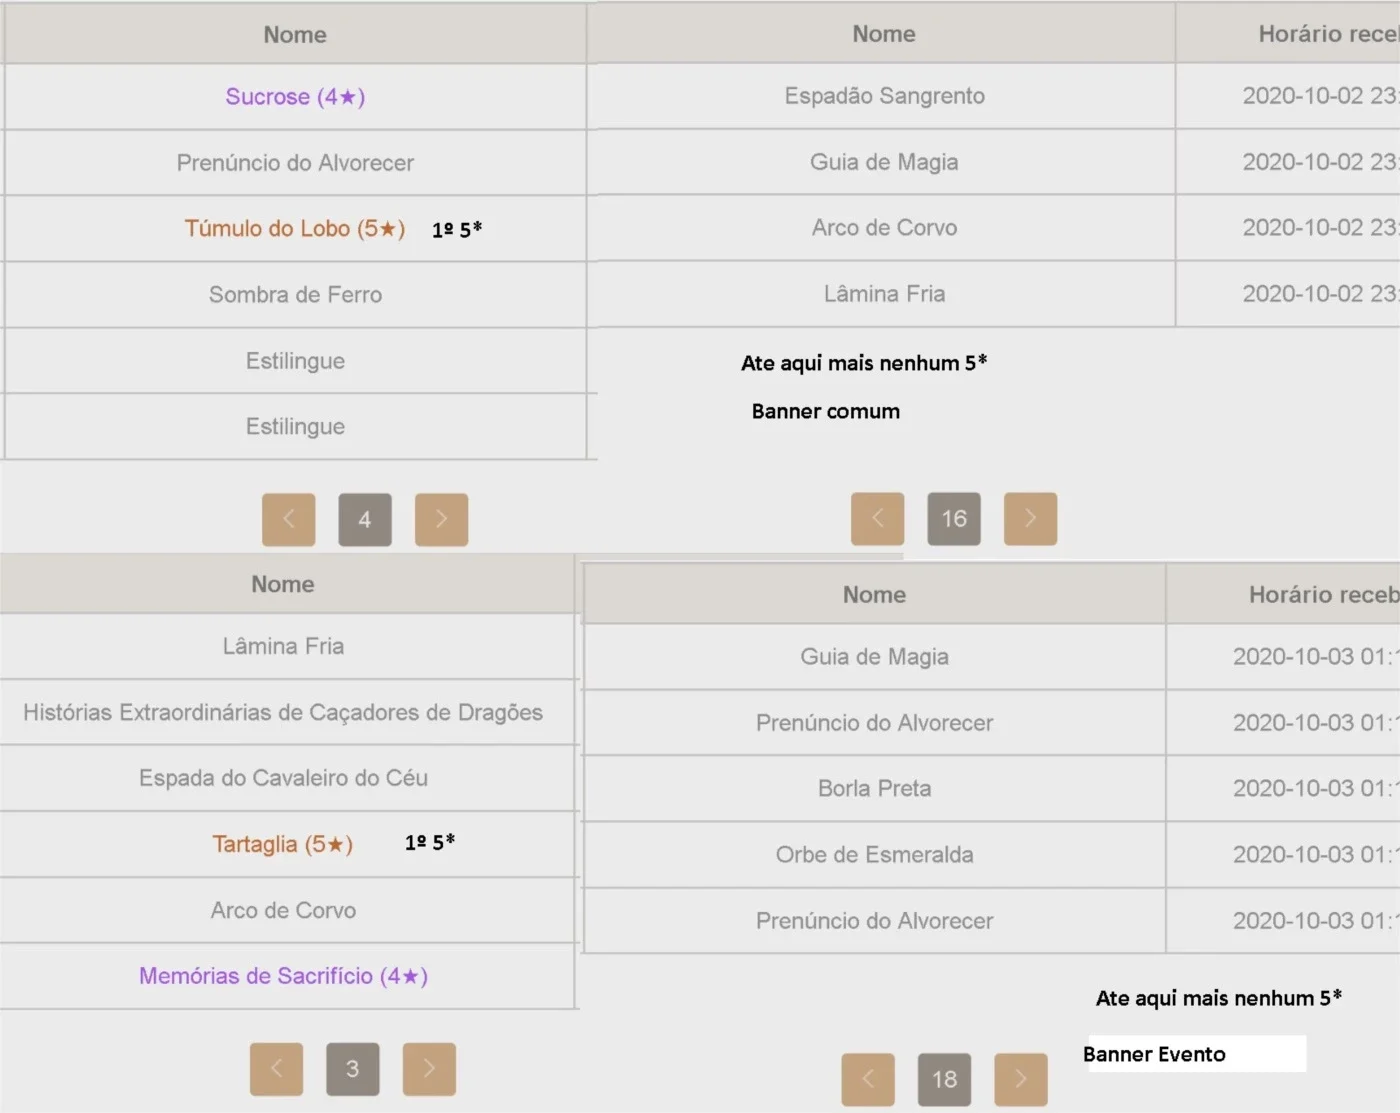This screenshot has width=1400, height=1113.
Task: Select the Tartaglia (5★) entry
Action: point(283,845)
